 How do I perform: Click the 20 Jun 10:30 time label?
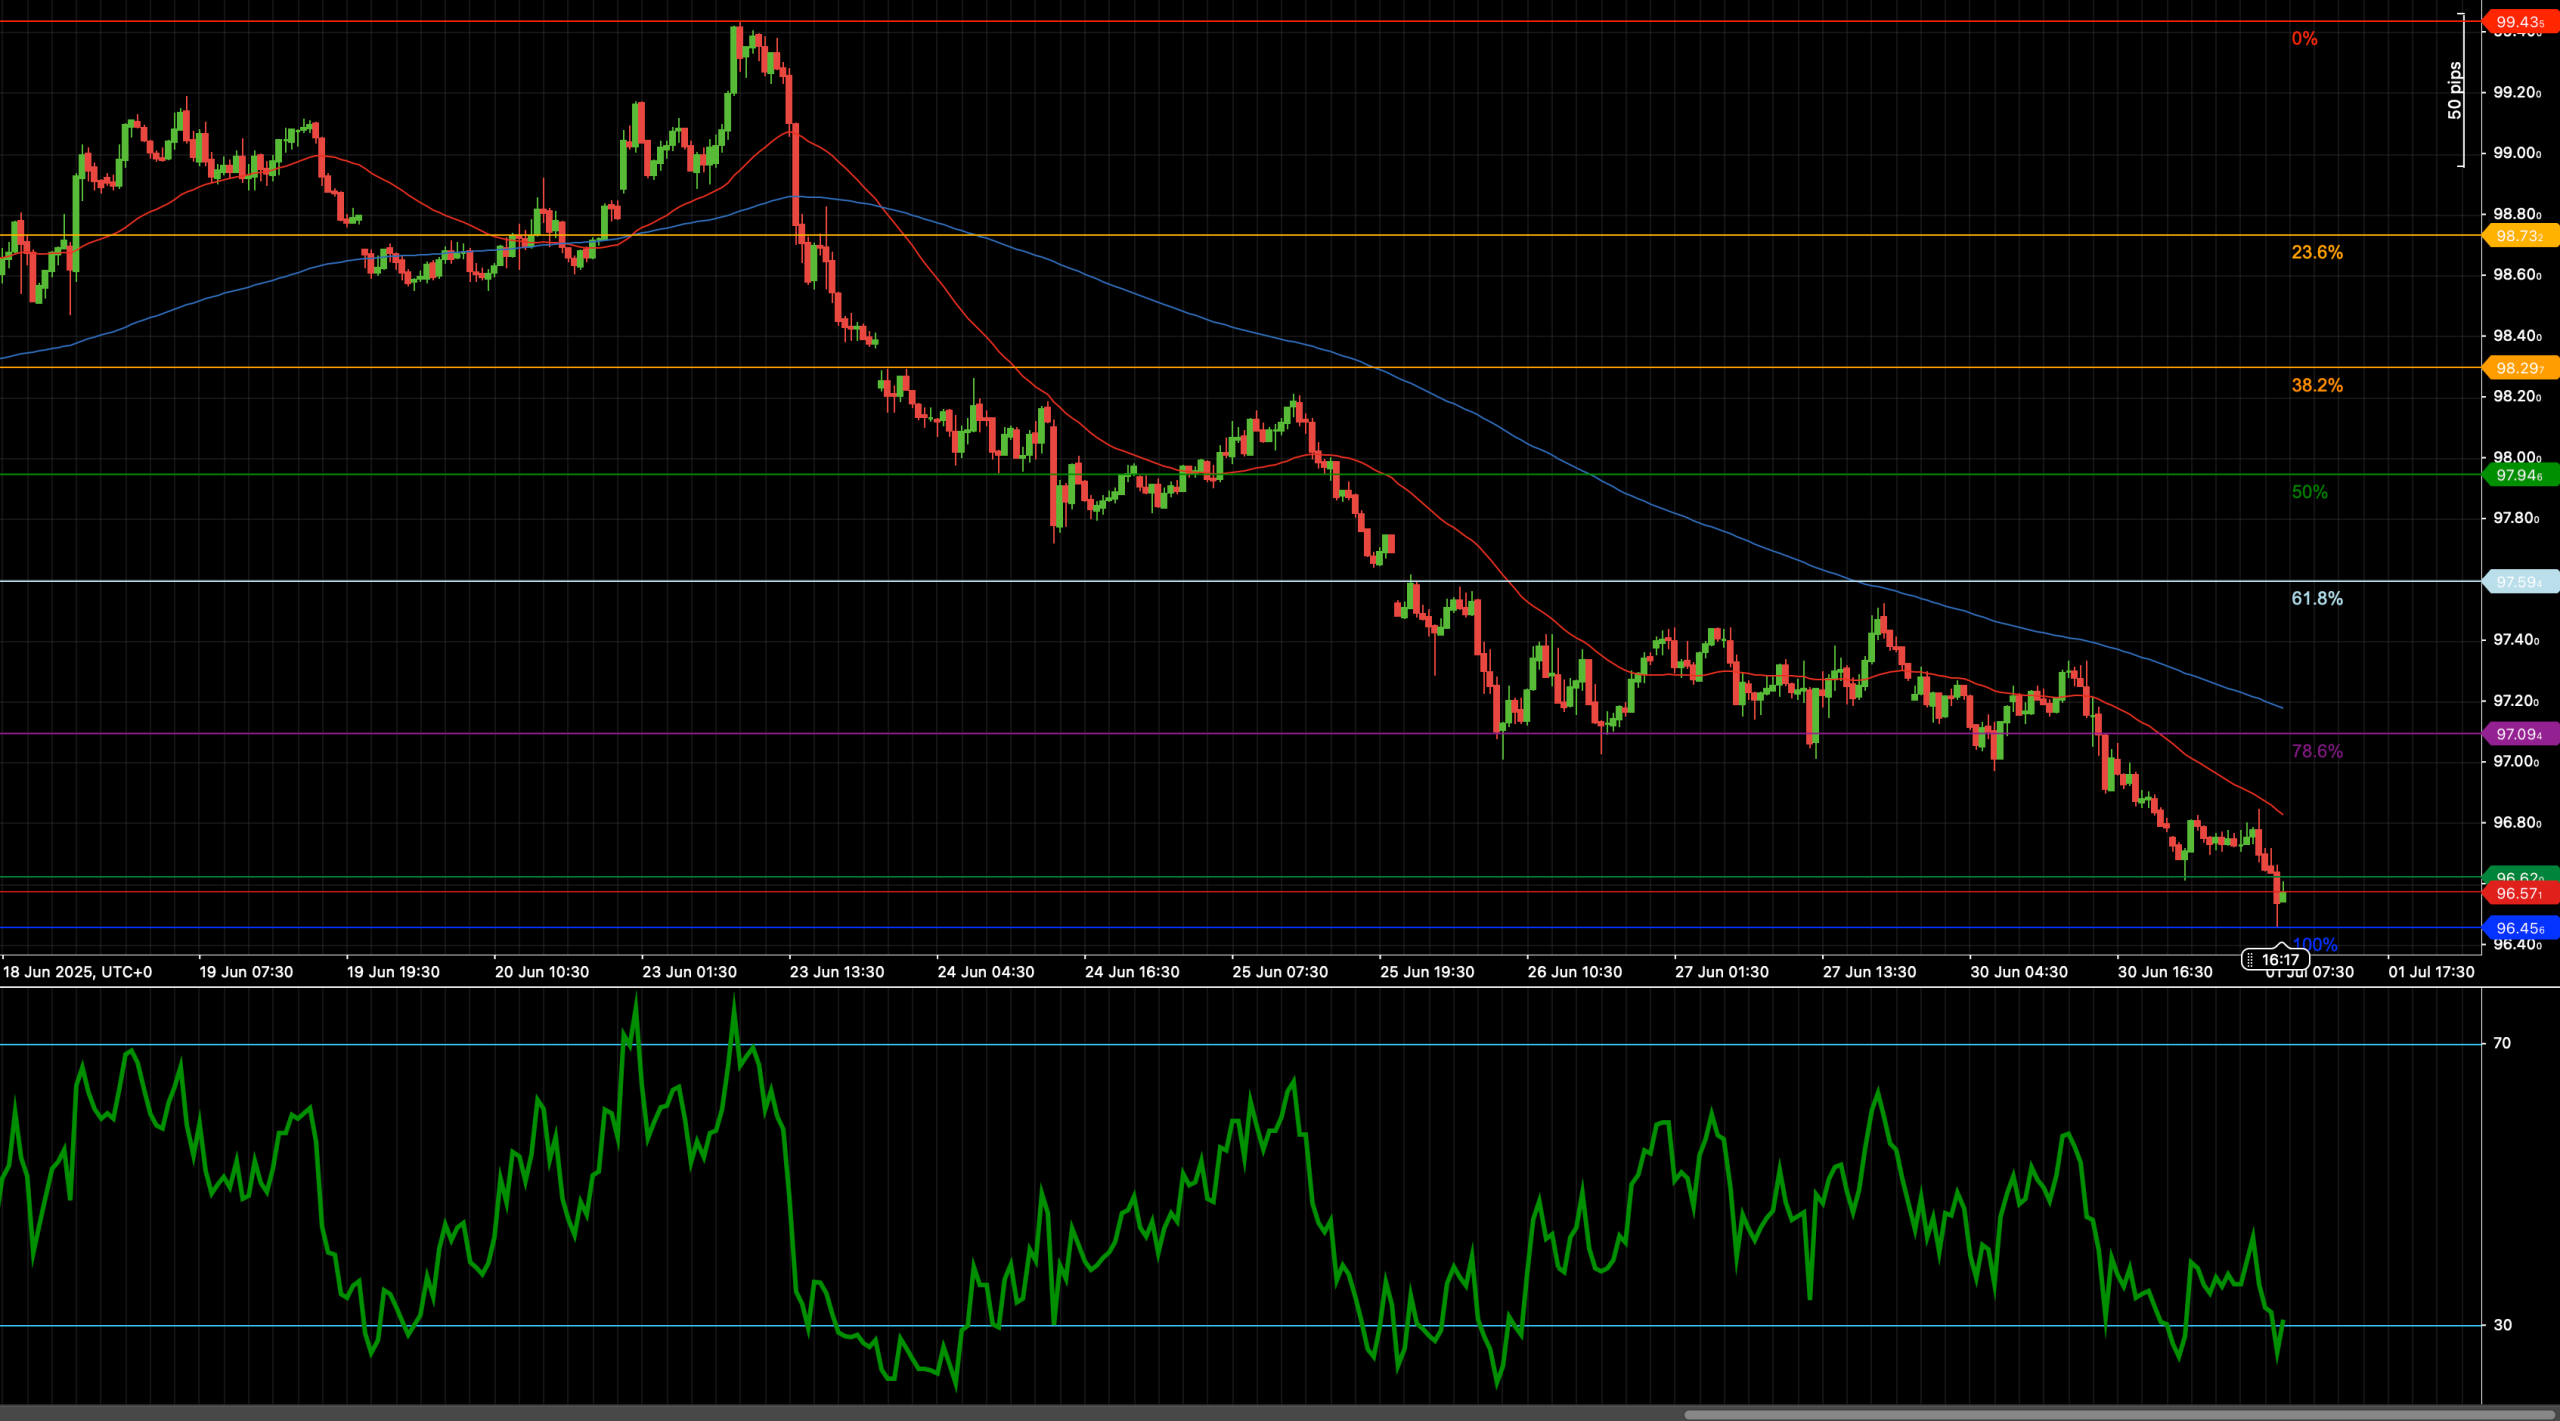(542, 972)
